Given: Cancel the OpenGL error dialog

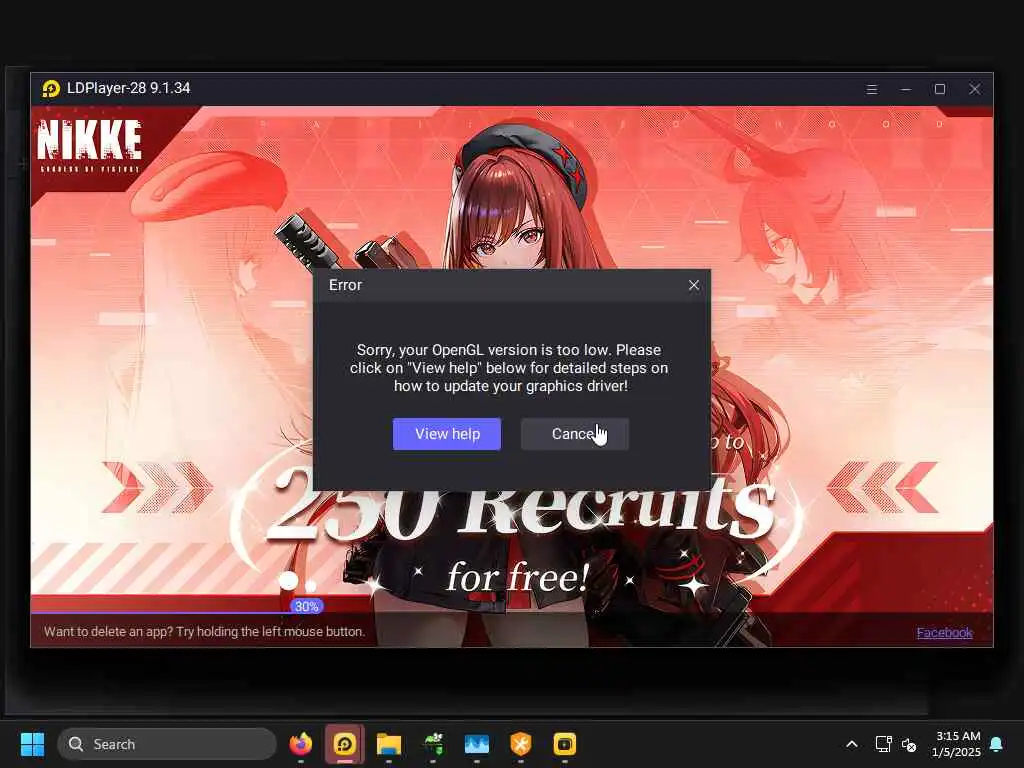Looking at the screenshot, I should 575,434.
